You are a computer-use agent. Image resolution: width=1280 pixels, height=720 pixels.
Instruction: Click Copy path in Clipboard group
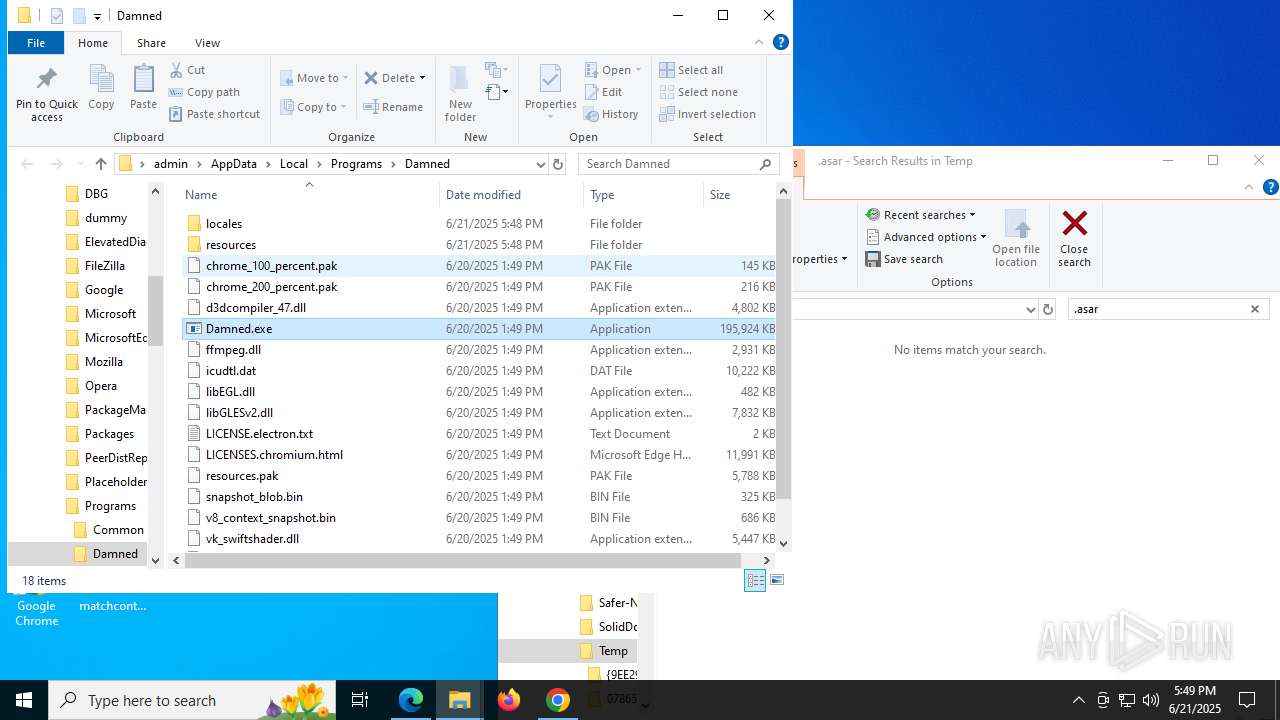[x=204, y=92]
